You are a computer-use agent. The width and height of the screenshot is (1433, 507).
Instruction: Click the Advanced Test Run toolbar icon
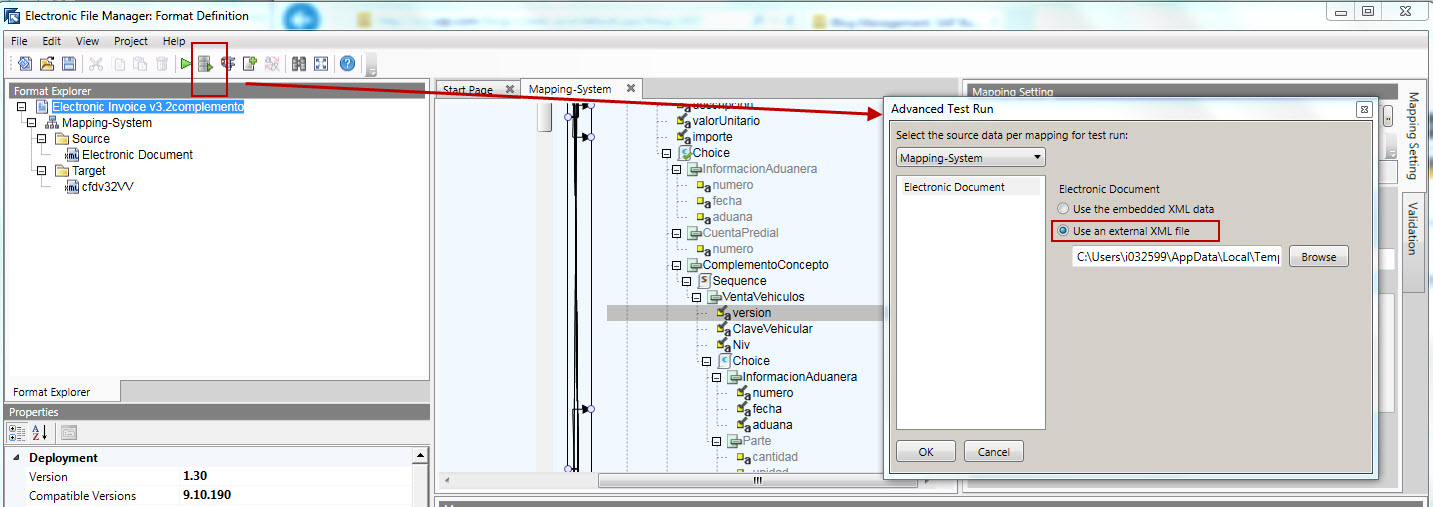tap(206, 64)
